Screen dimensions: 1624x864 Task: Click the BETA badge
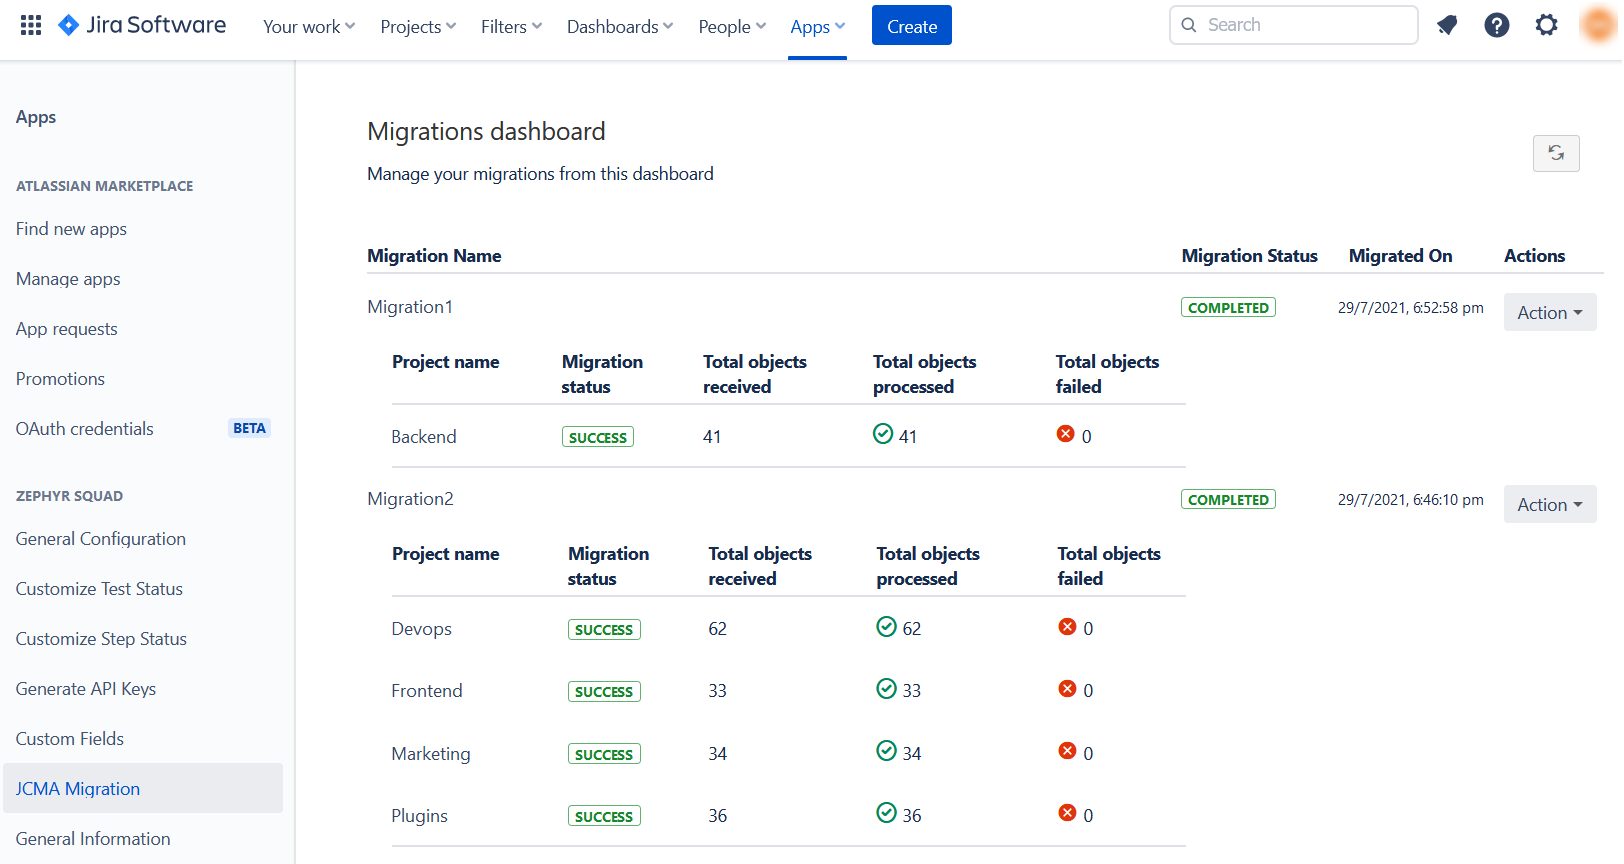click(x=249, y=428)
